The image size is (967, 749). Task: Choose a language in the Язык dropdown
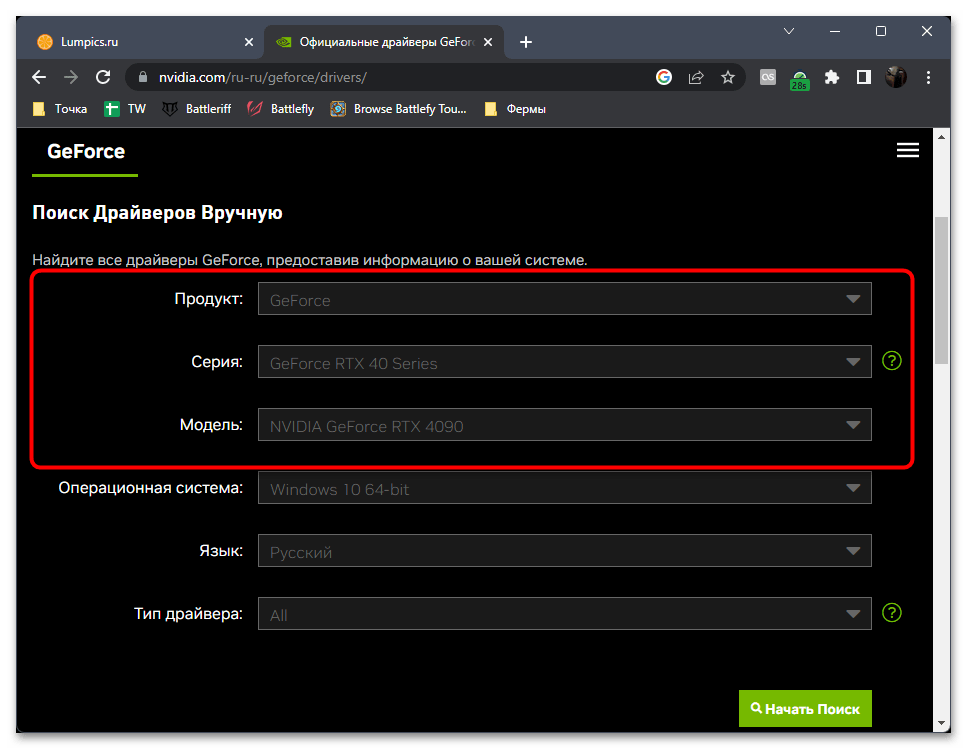(564, 551)
